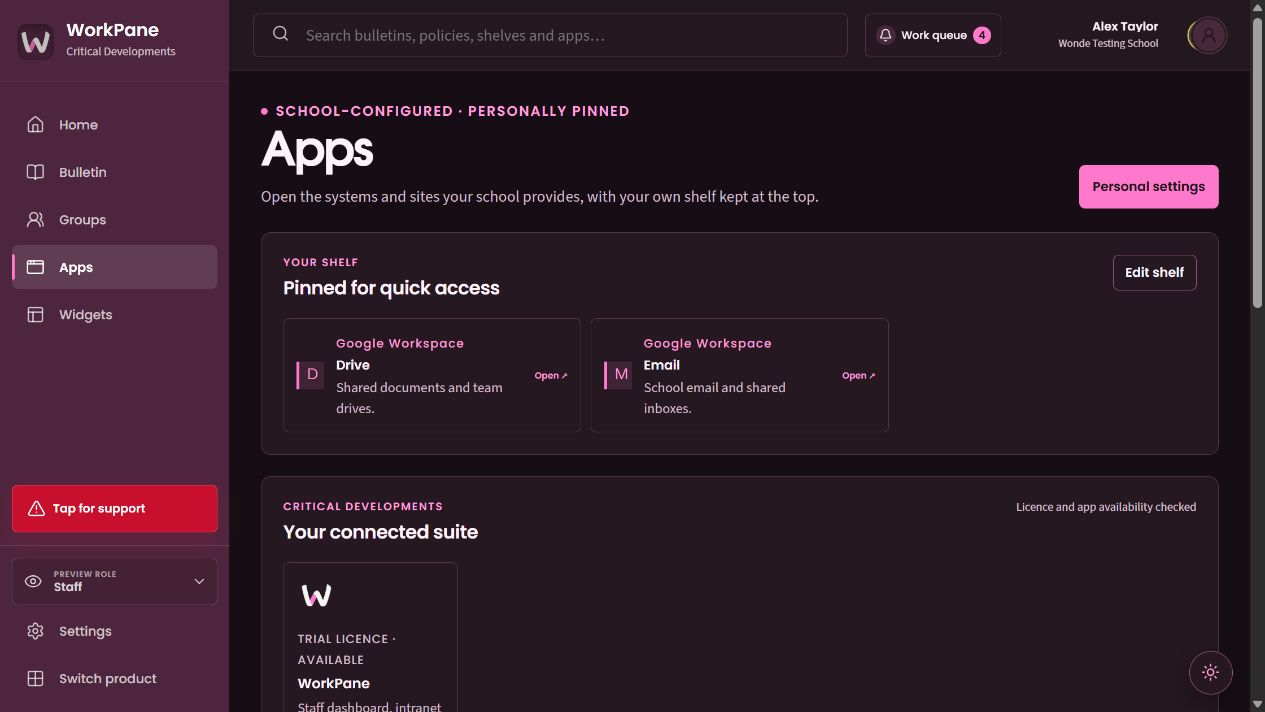
Task: Open Bulletin menu item
Action: pyautogui.click(x=114, y=172)
